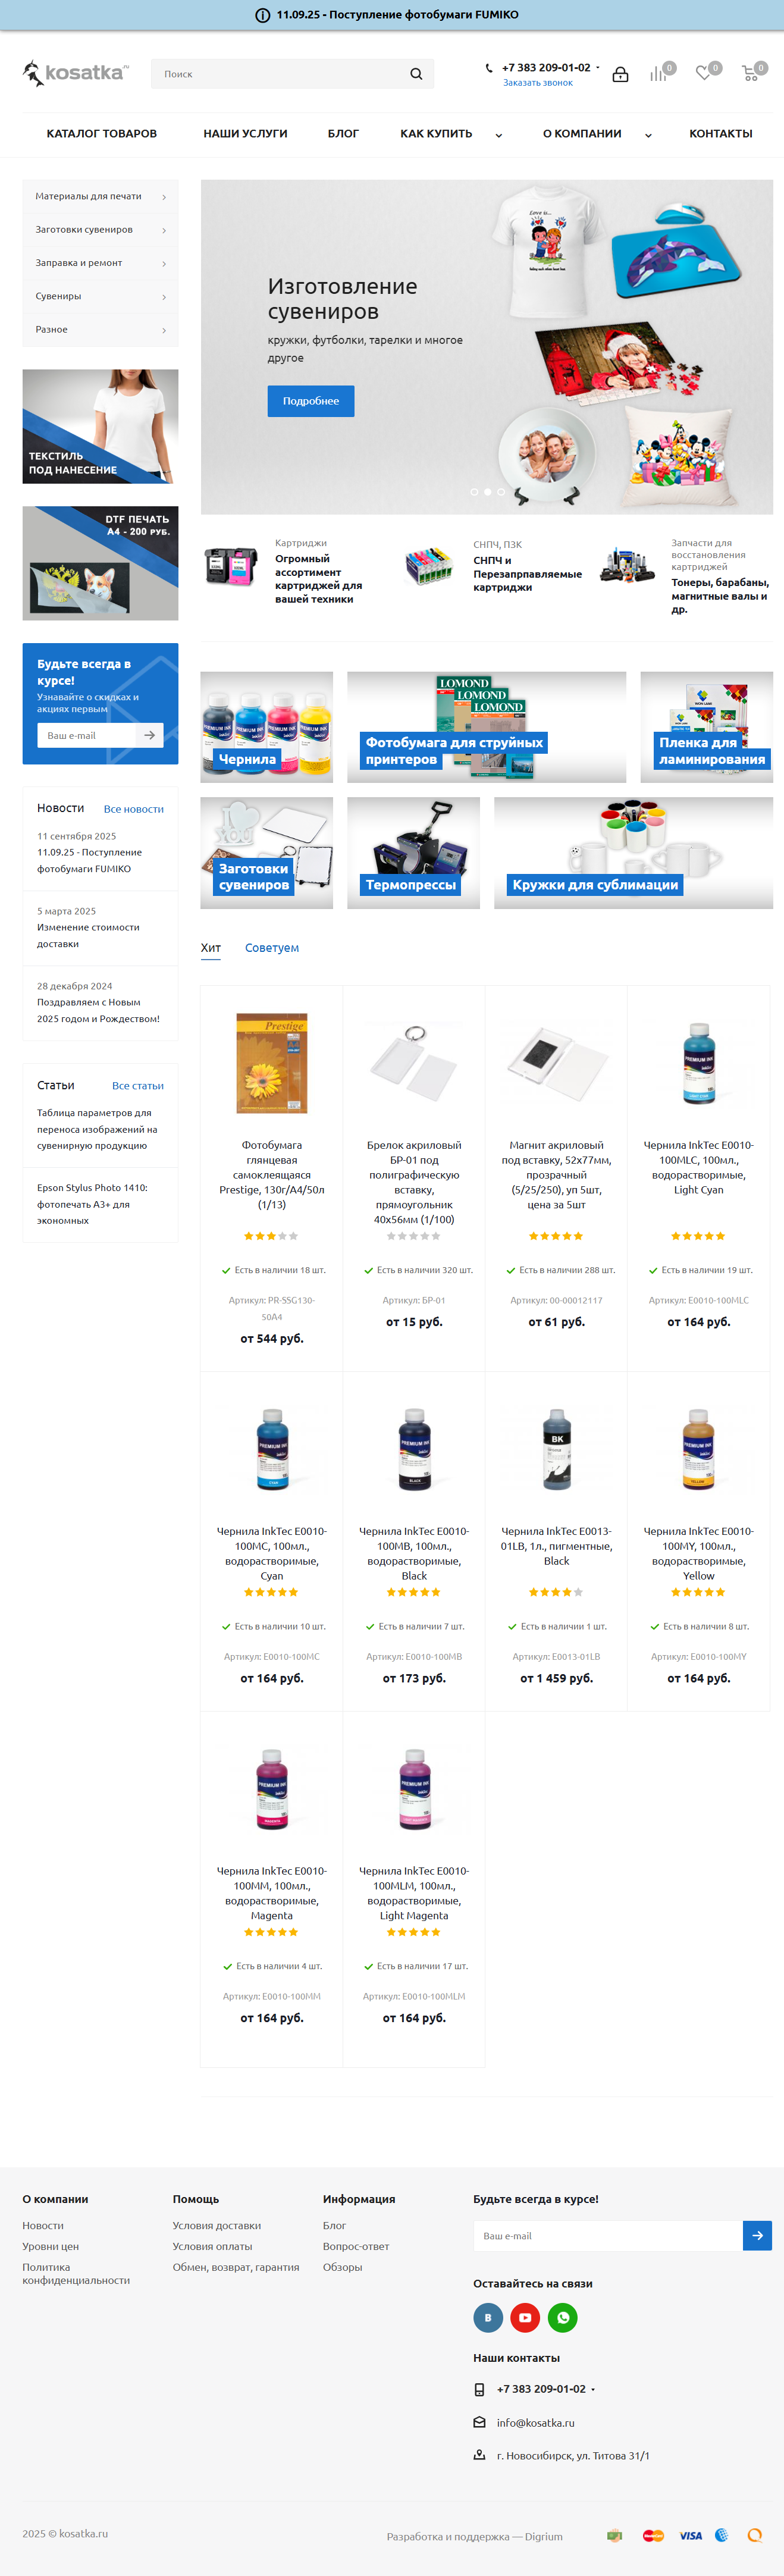
Task: Expand Материалы для печати sidebar category
Action: 100,197
